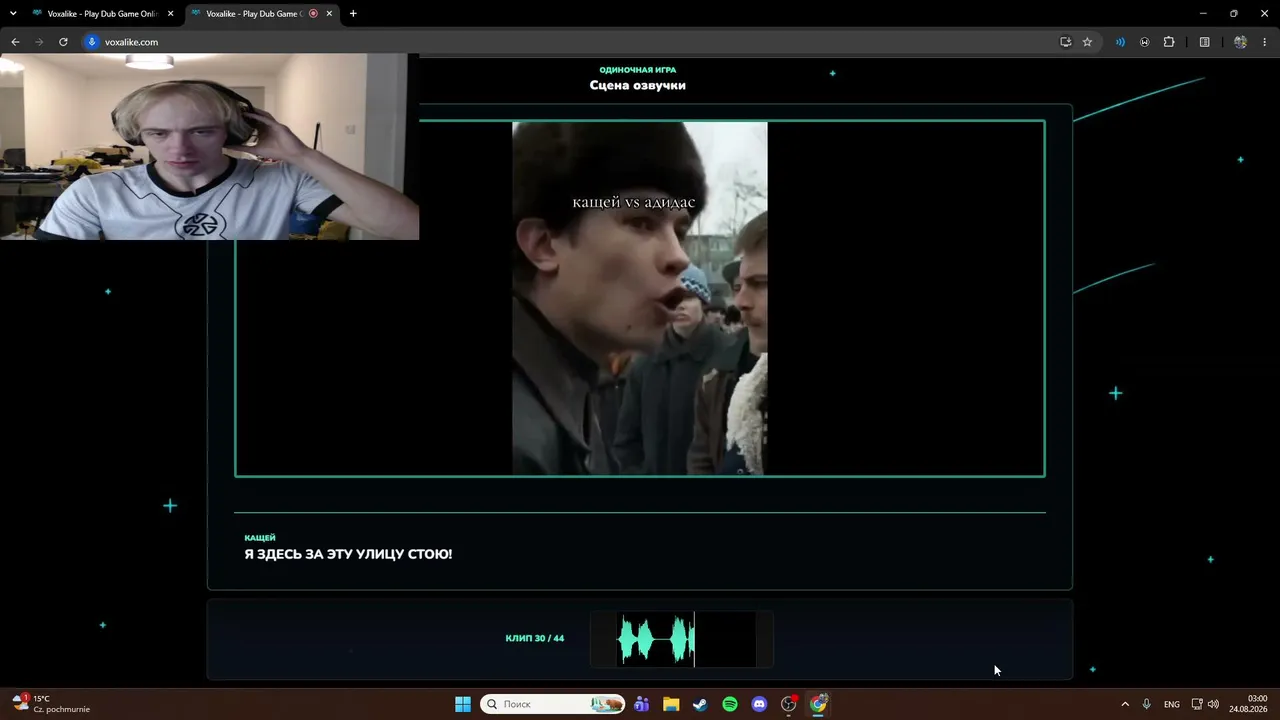The image size is (1280, 720).
Task: Bookmark this page with the star
Action: (1087, 42)
